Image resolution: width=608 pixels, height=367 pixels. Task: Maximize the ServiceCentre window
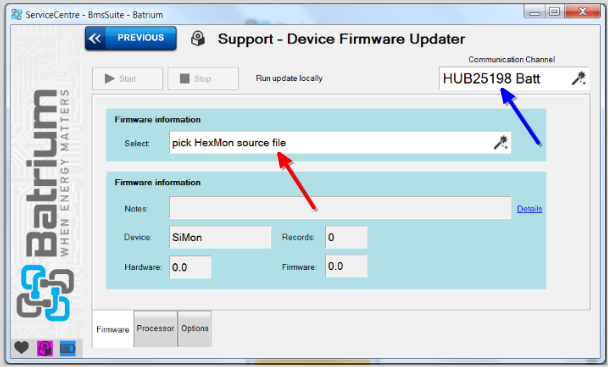554,12
